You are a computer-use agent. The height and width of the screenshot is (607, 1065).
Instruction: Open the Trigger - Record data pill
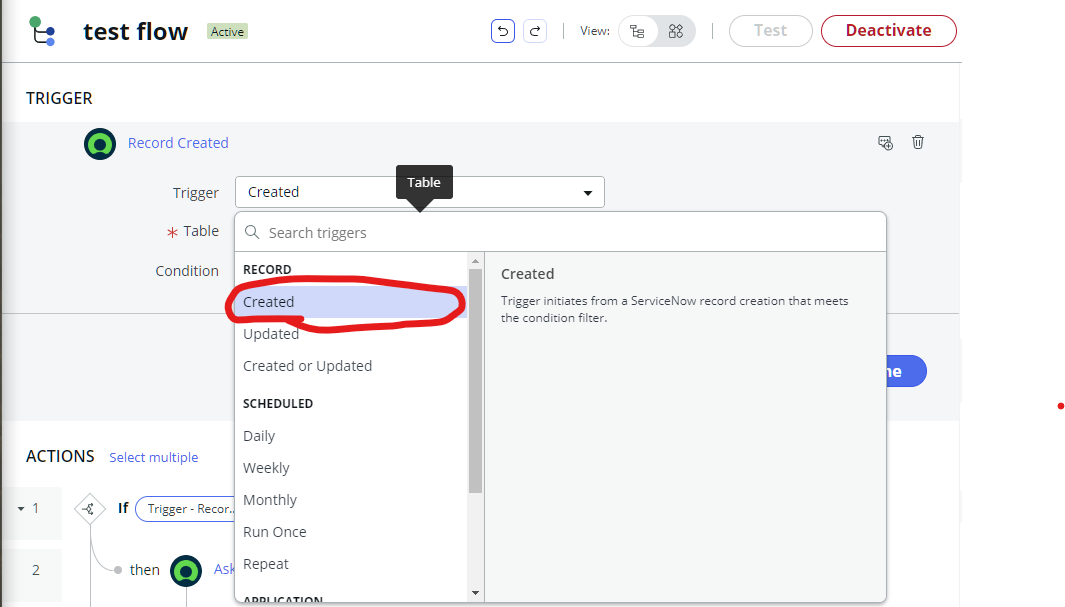[x=185, y=509]
